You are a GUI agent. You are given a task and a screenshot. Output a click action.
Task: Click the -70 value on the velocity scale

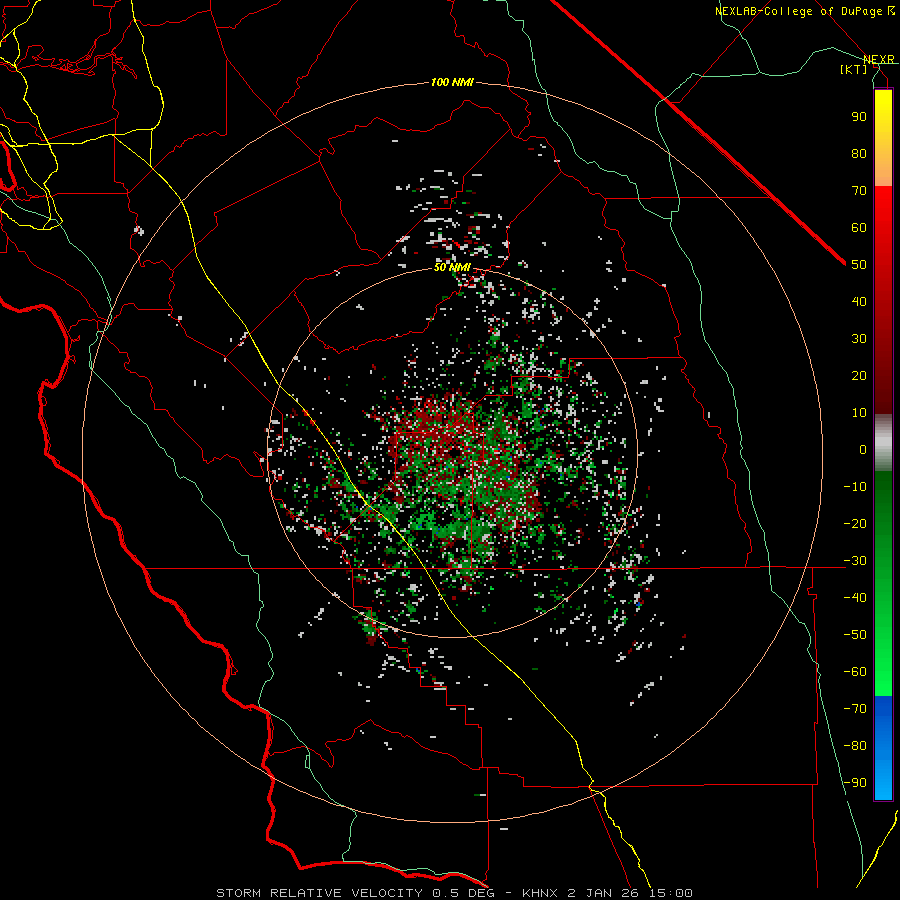click(x=855, y=709)
